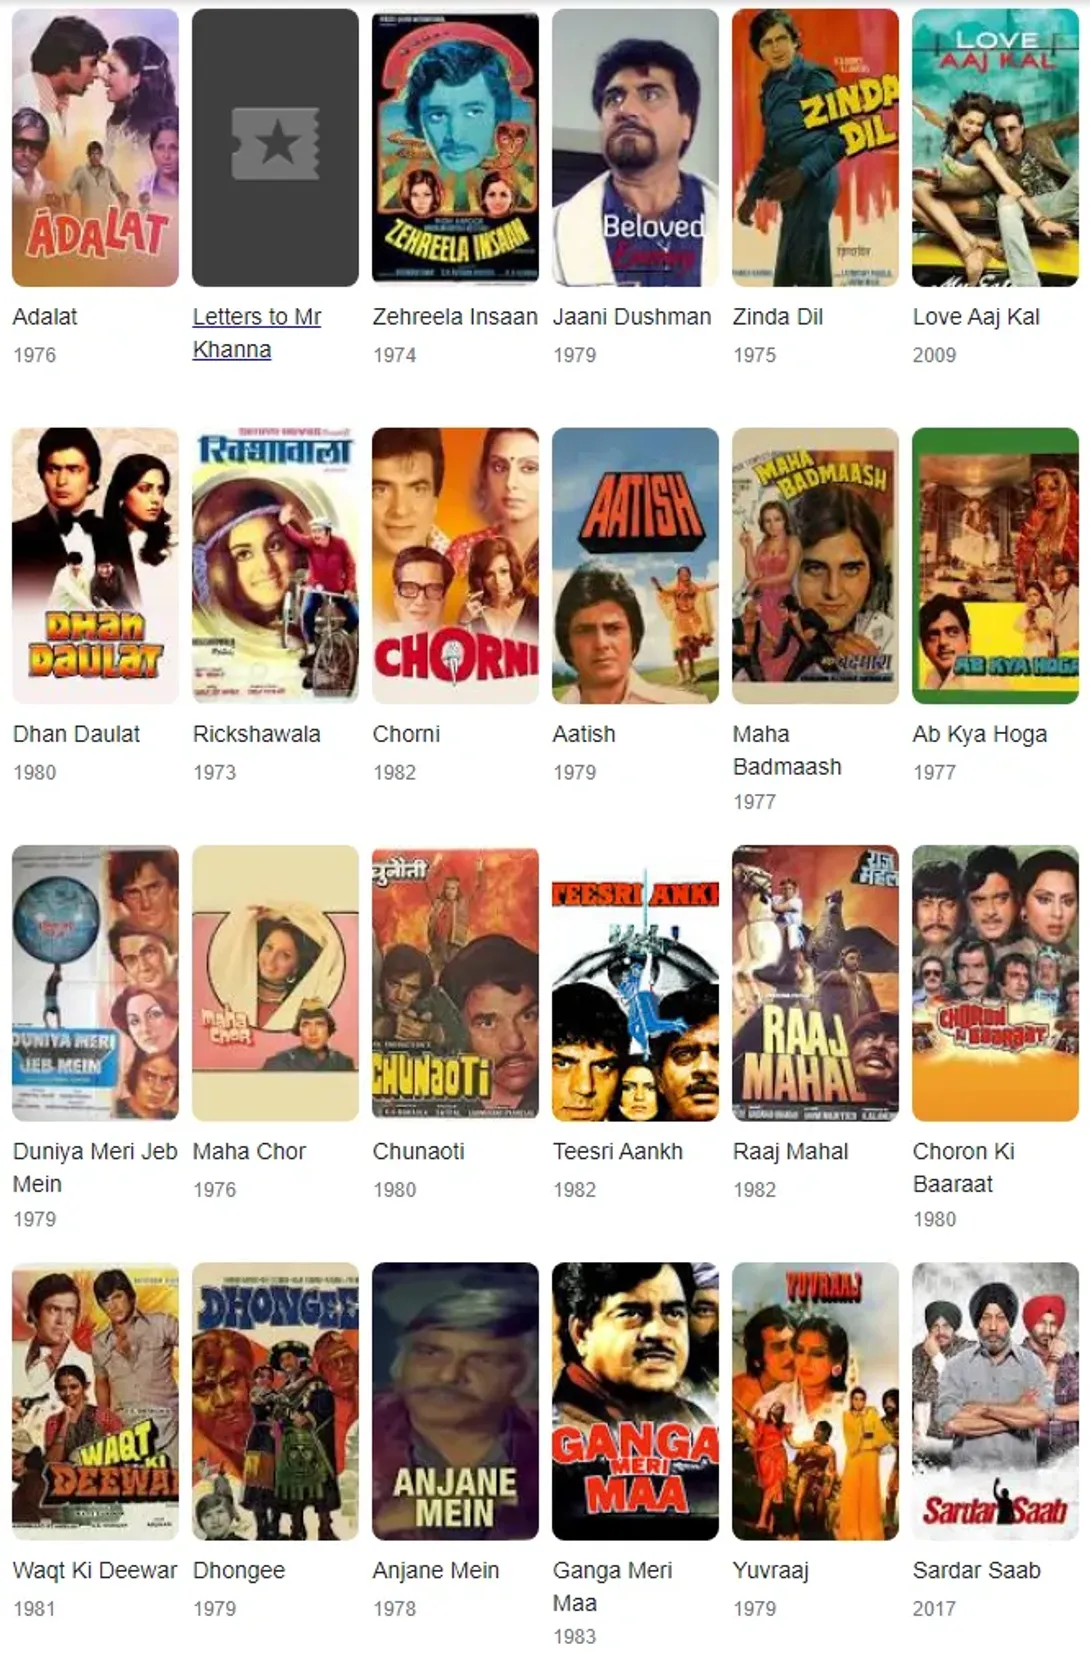Click the Ganga Meri Maa poster

[x=635, y=1401]
